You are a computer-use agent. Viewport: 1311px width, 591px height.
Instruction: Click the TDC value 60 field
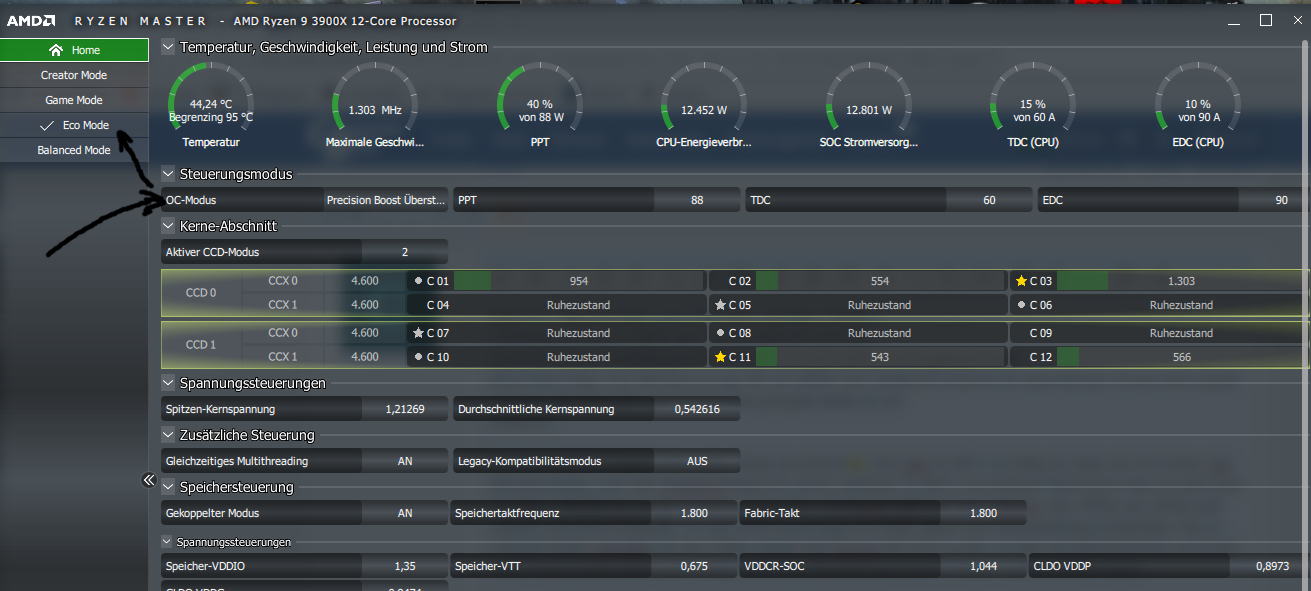click(x=989, y=200)
